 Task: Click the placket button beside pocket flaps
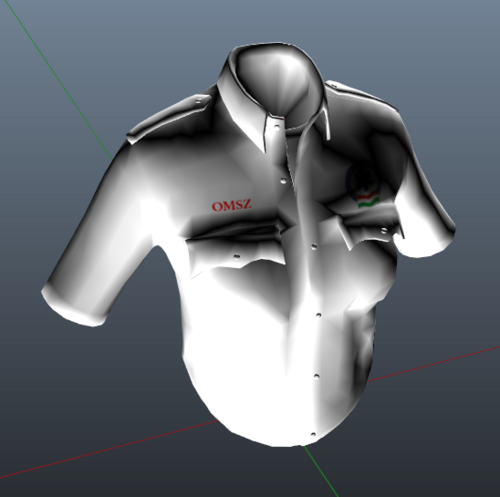[x=314, y=246]
